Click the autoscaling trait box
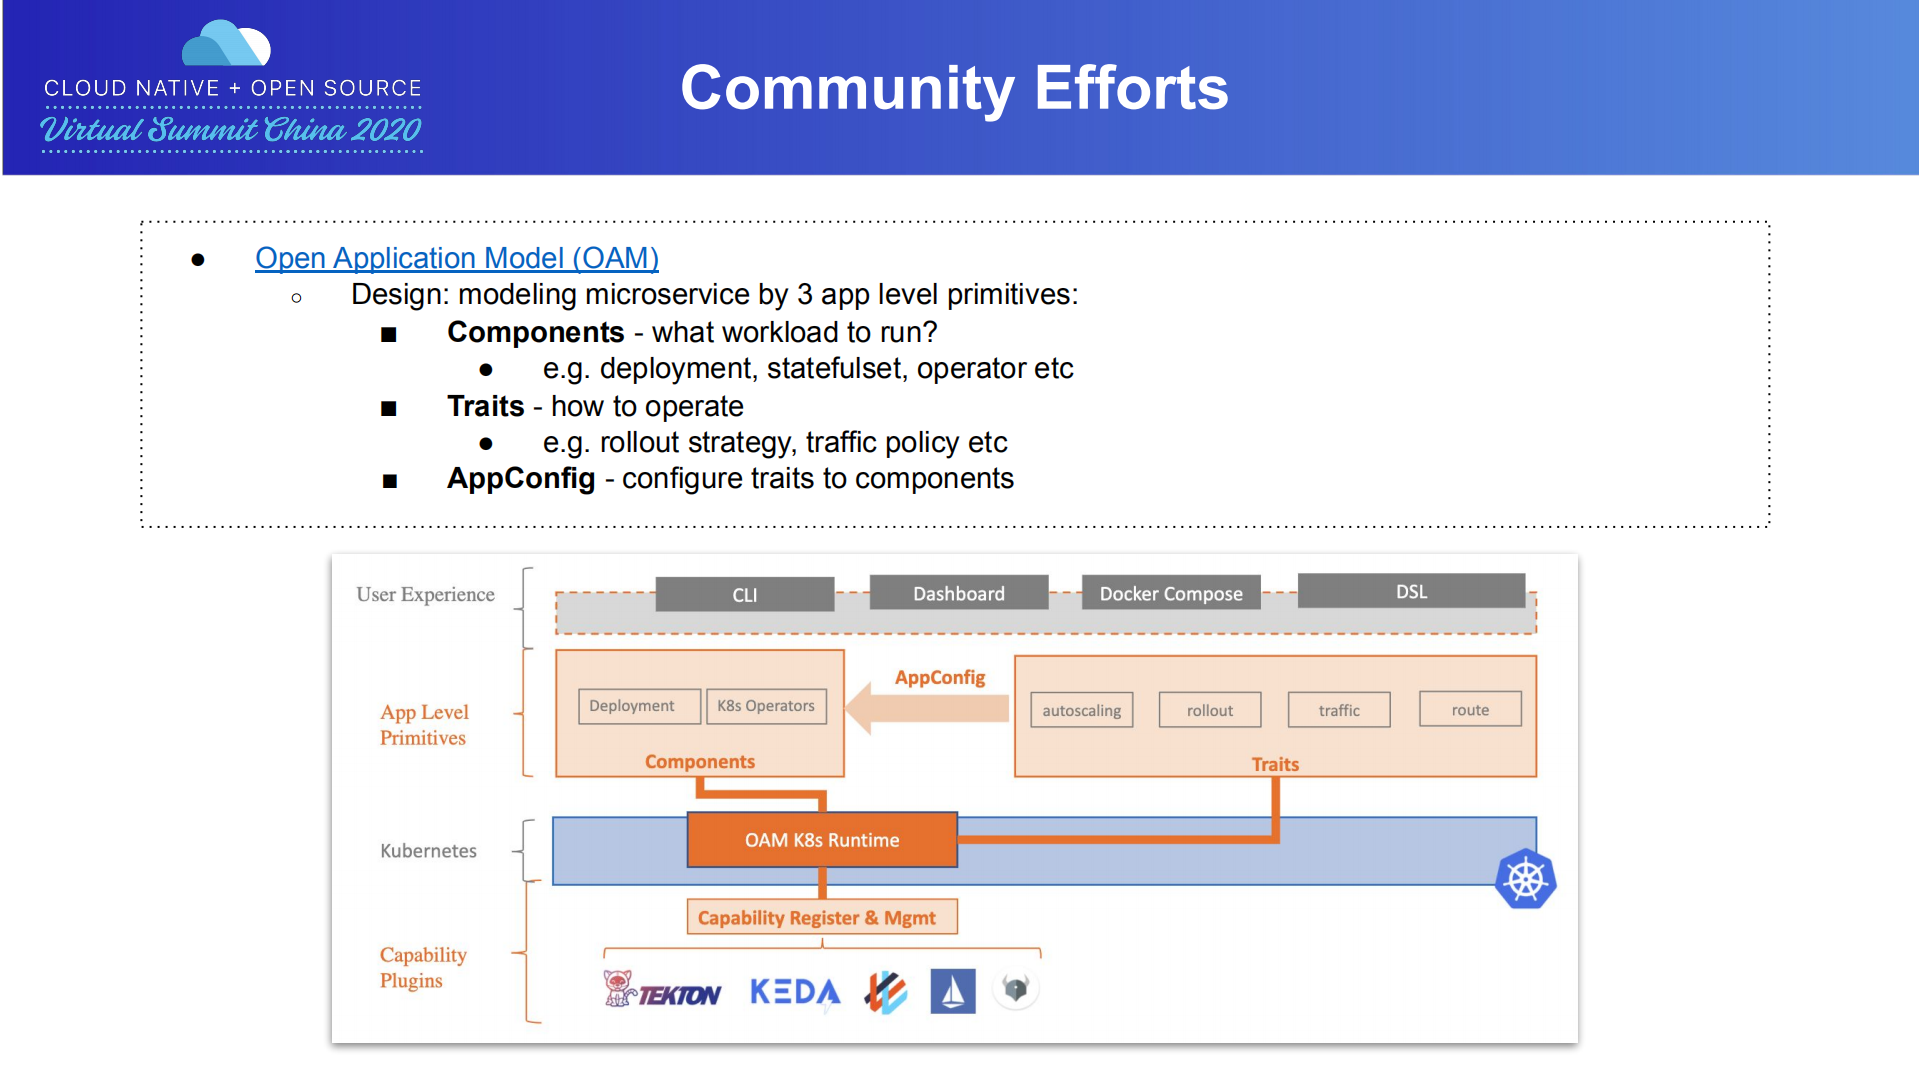This screenshot has height=1079, width=1919. click(x=1082, y=710)
